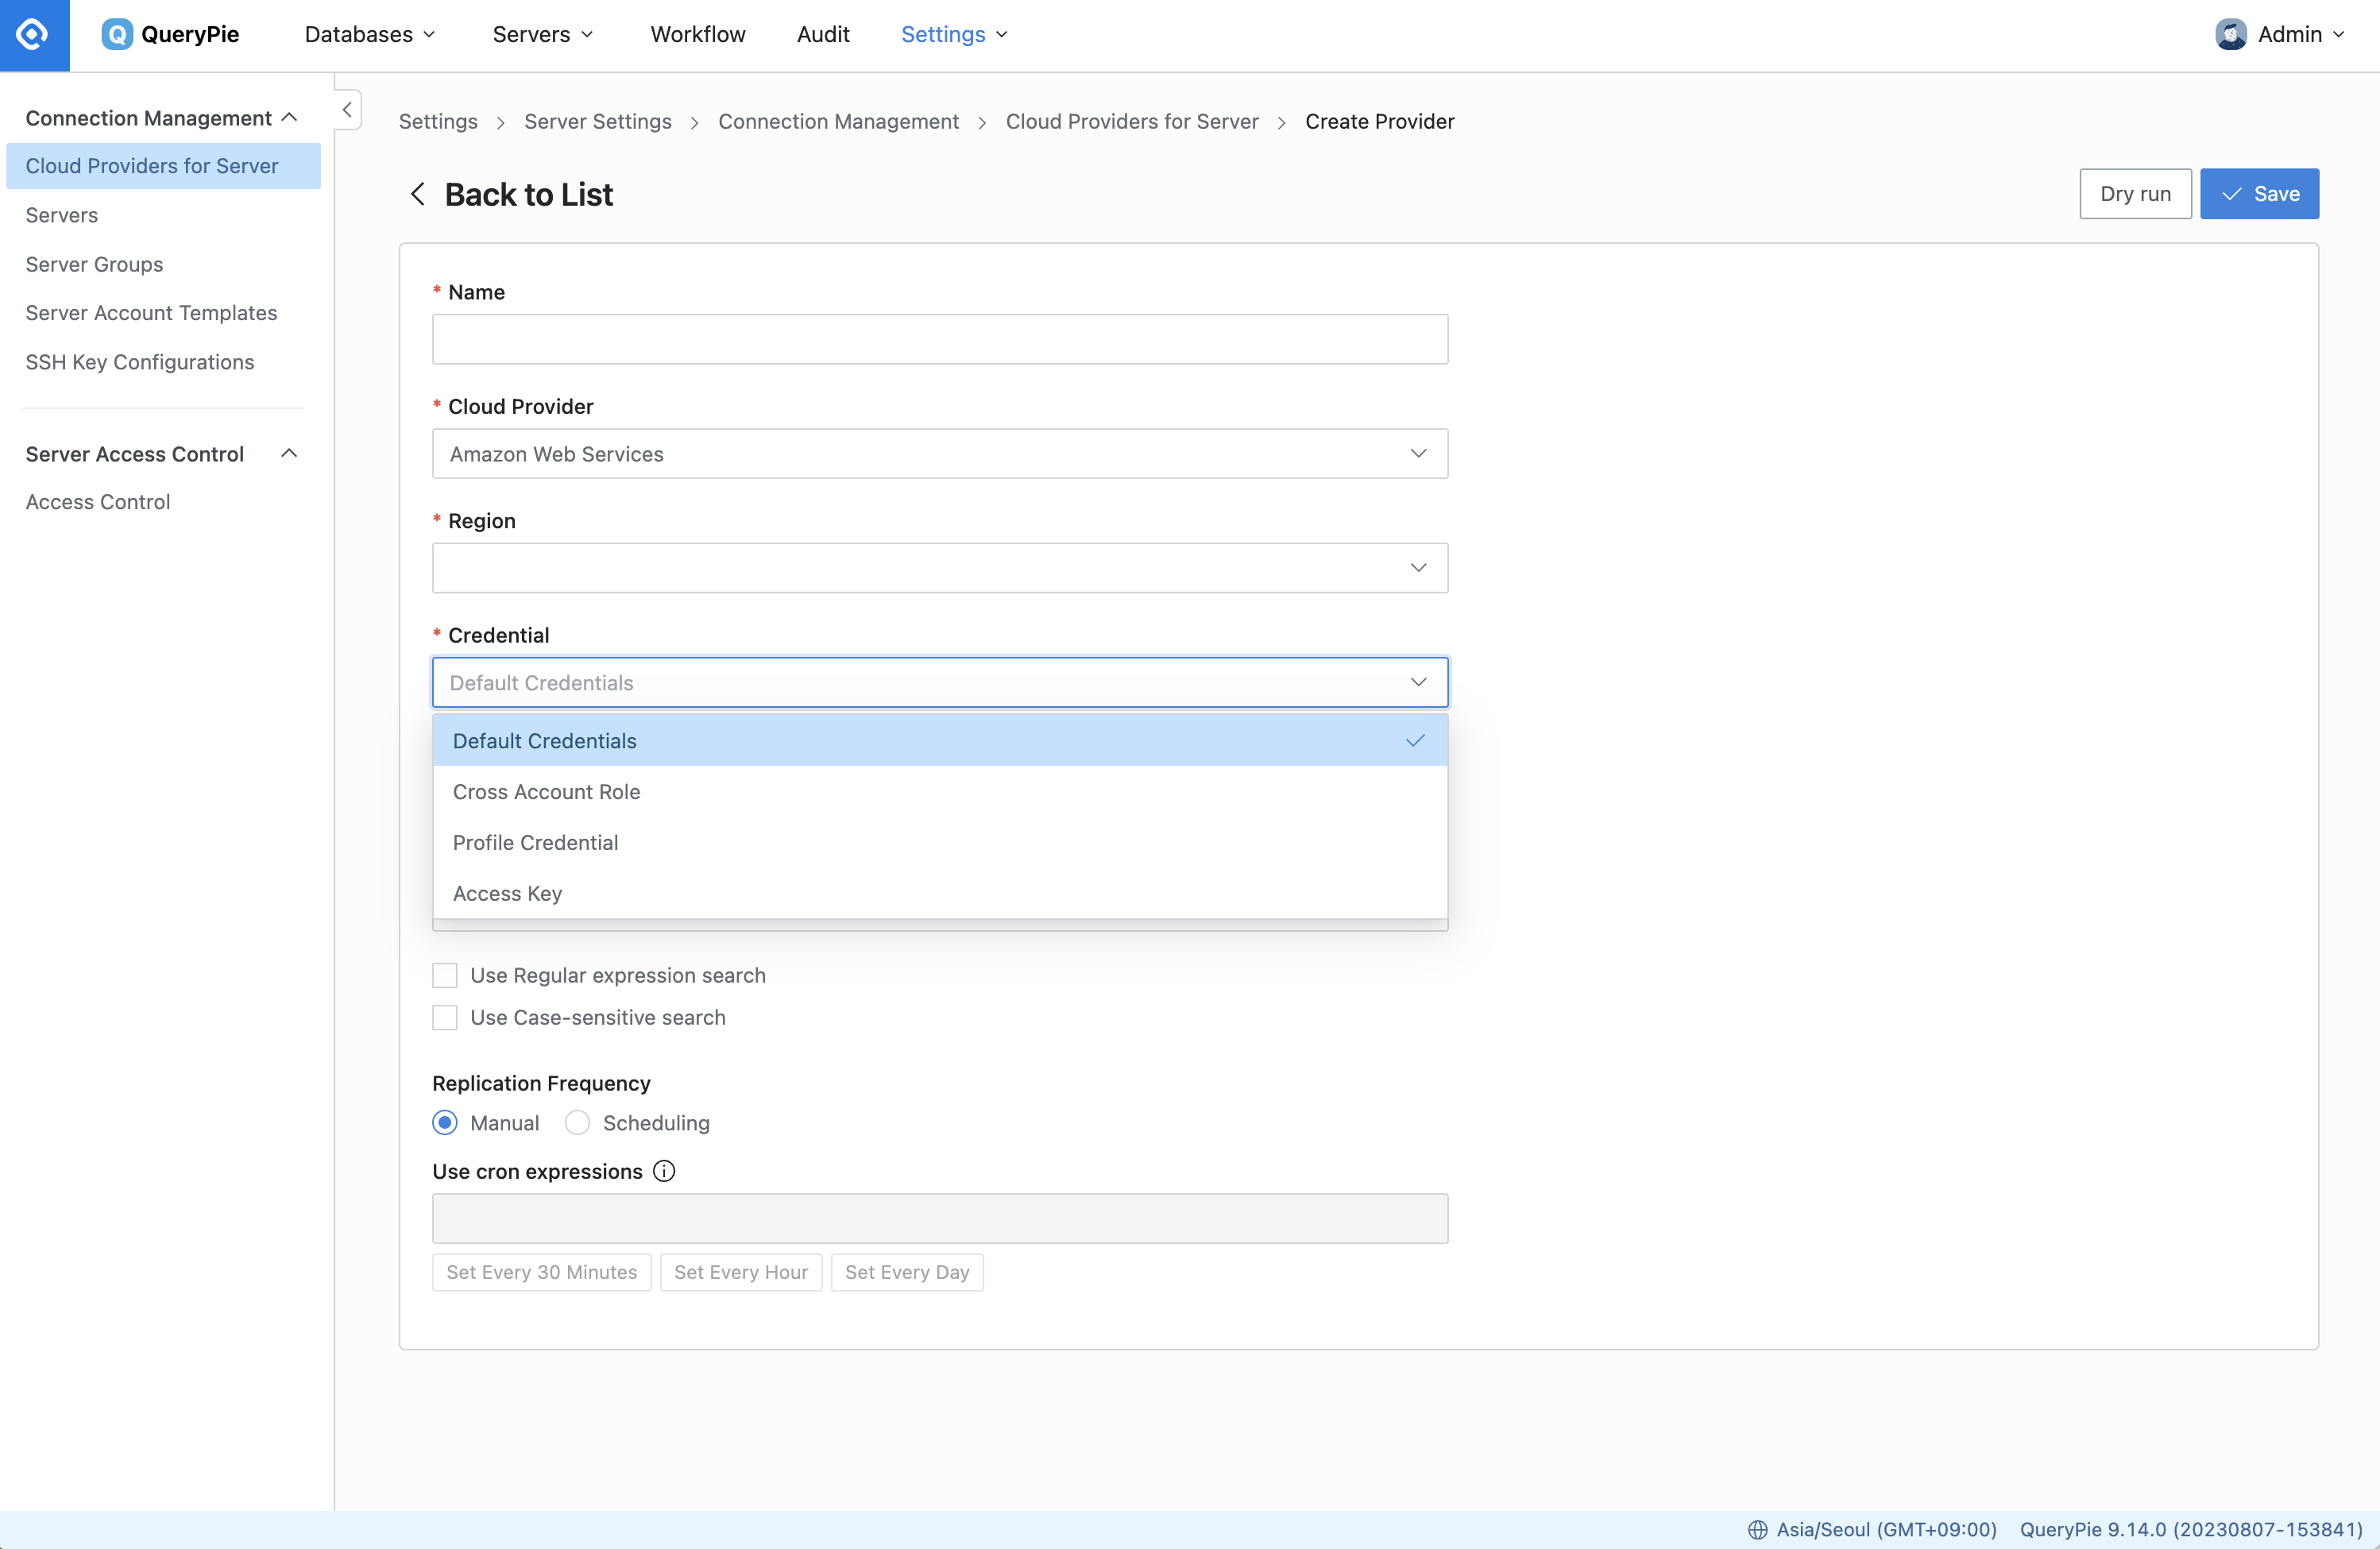Image resolution: width=2380 pixels, height=1549 pixels.
Task: Click the Save button
Action: tap(2259, 194)
